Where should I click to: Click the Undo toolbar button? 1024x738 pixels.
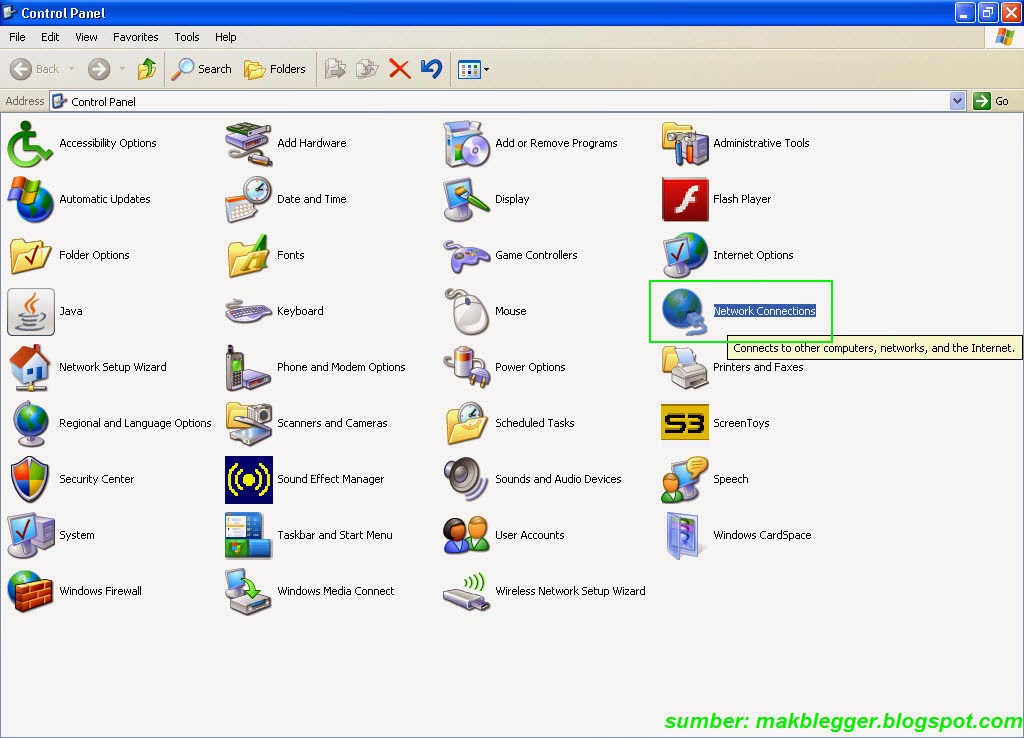pyautogui.click(x=431, y=69)
